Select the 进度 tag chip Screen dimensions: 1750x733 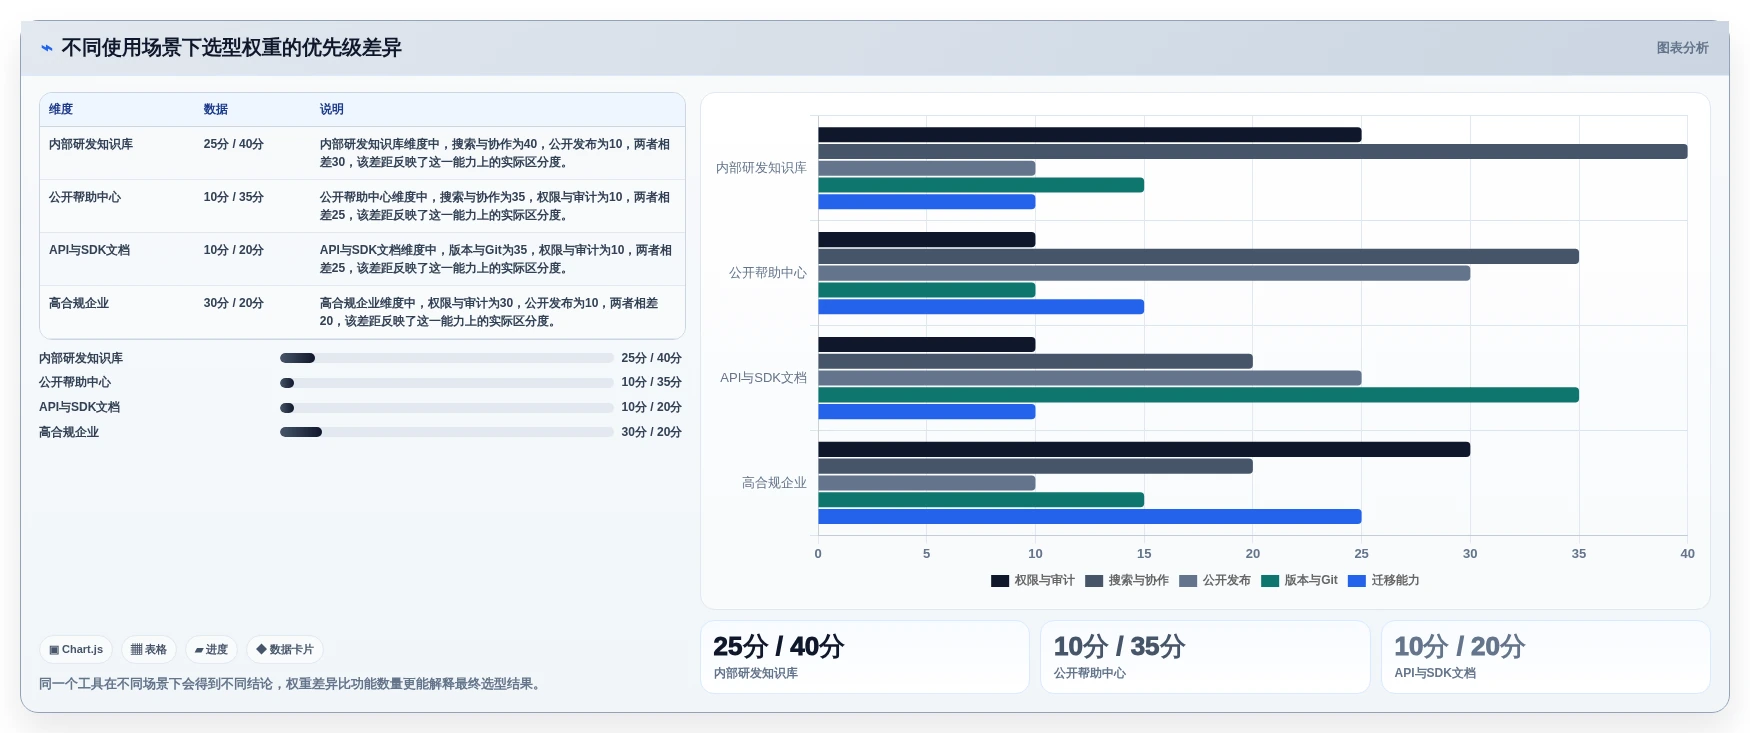point(211,649)
